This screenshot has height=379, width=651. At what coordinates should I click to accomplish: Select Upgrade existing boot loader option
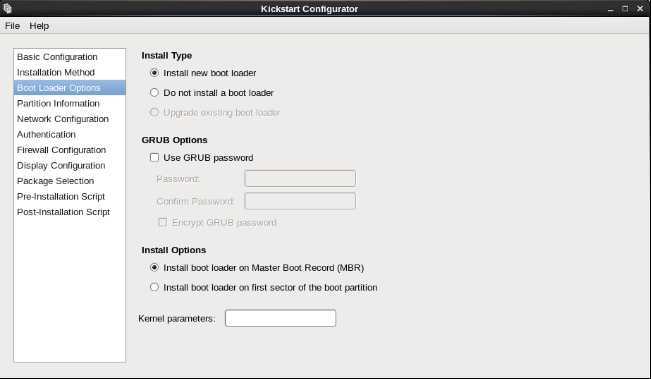click(x=154, y=112)
